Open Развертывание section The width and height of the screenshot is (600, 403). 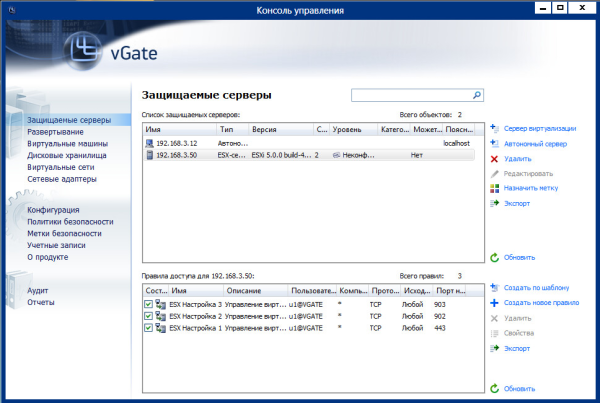point(55,132)
